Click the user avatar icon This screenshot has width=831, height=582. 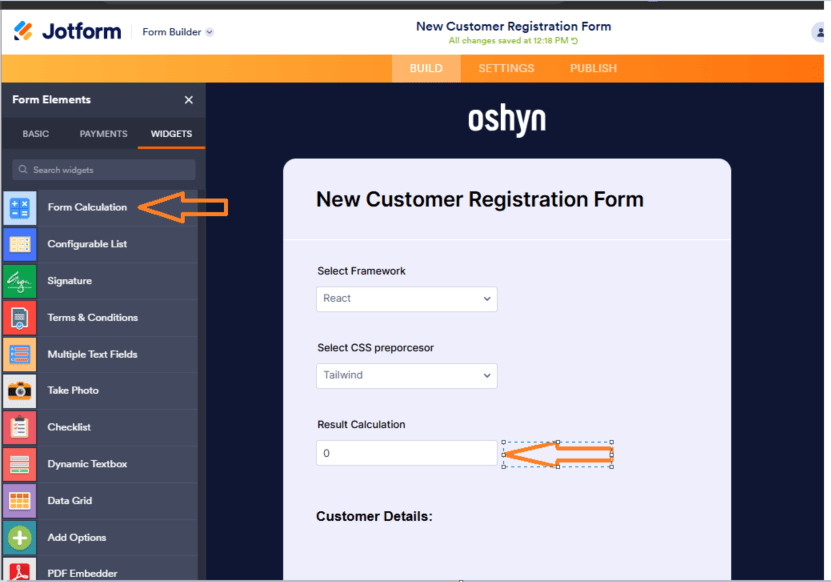(819, 32)
